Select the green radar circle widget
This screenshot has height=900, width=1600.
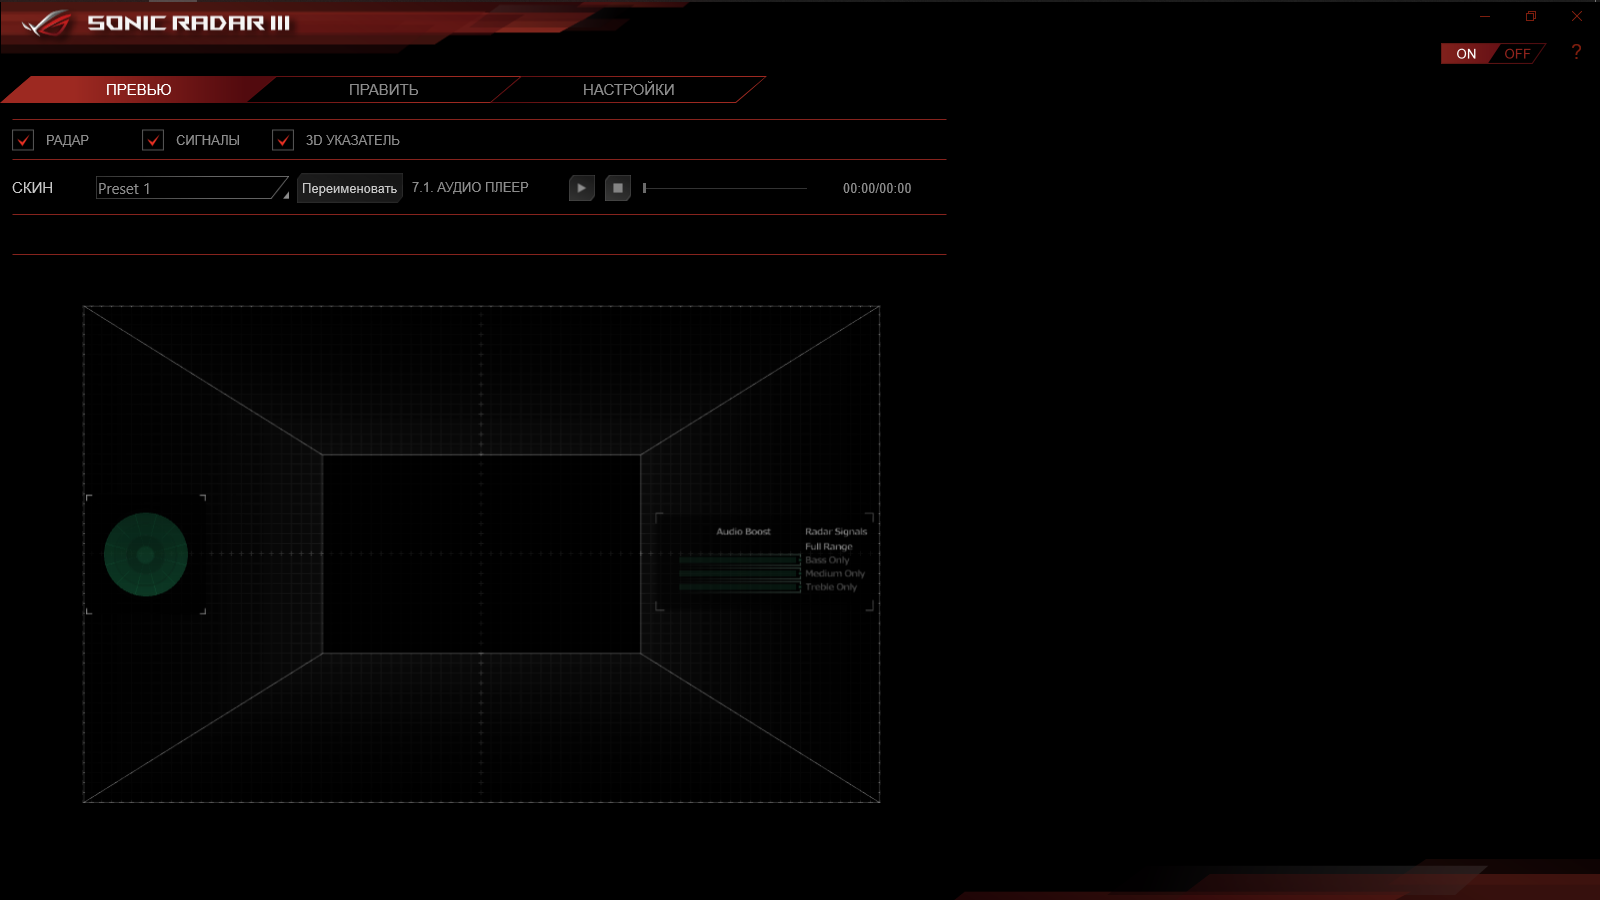coord(146,554)
